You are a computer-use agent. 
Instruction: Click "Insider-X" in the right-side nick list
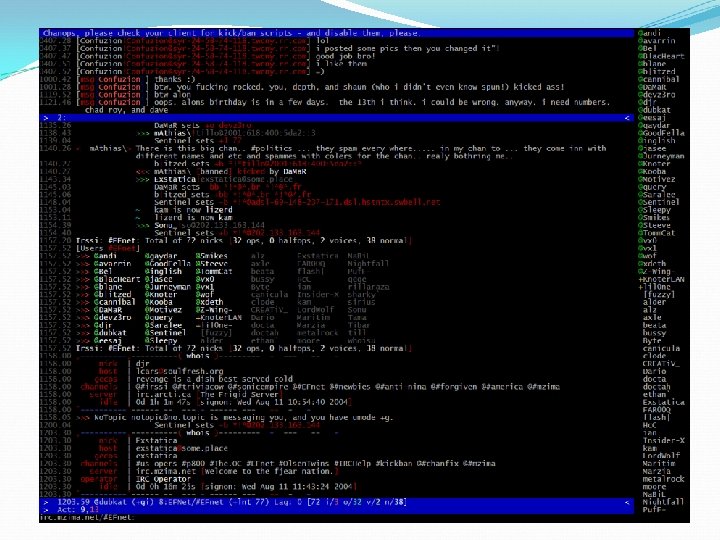coord(664,441)
